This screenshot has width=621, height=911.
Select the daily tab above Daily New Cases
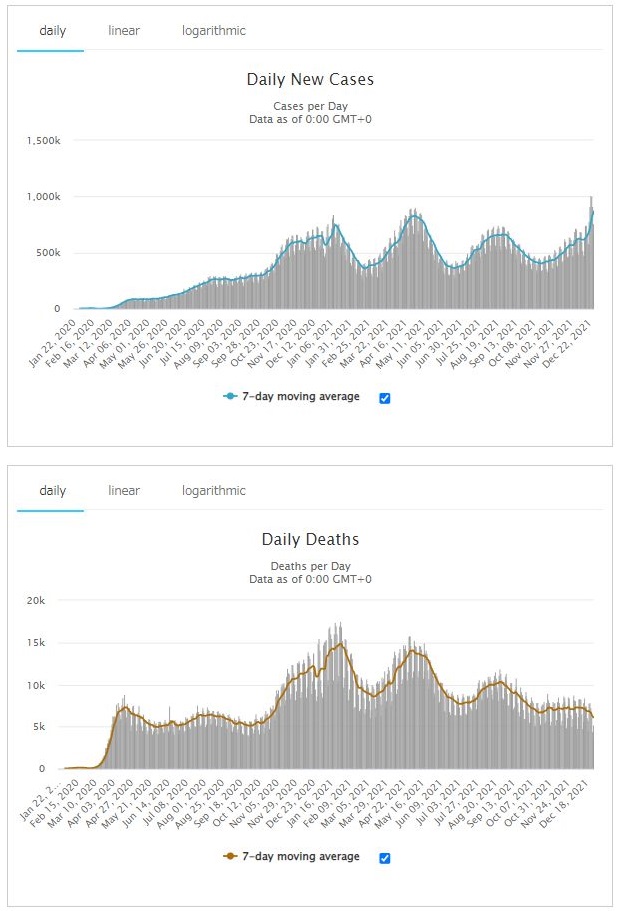pyautogui.click(x=52, y=31)
